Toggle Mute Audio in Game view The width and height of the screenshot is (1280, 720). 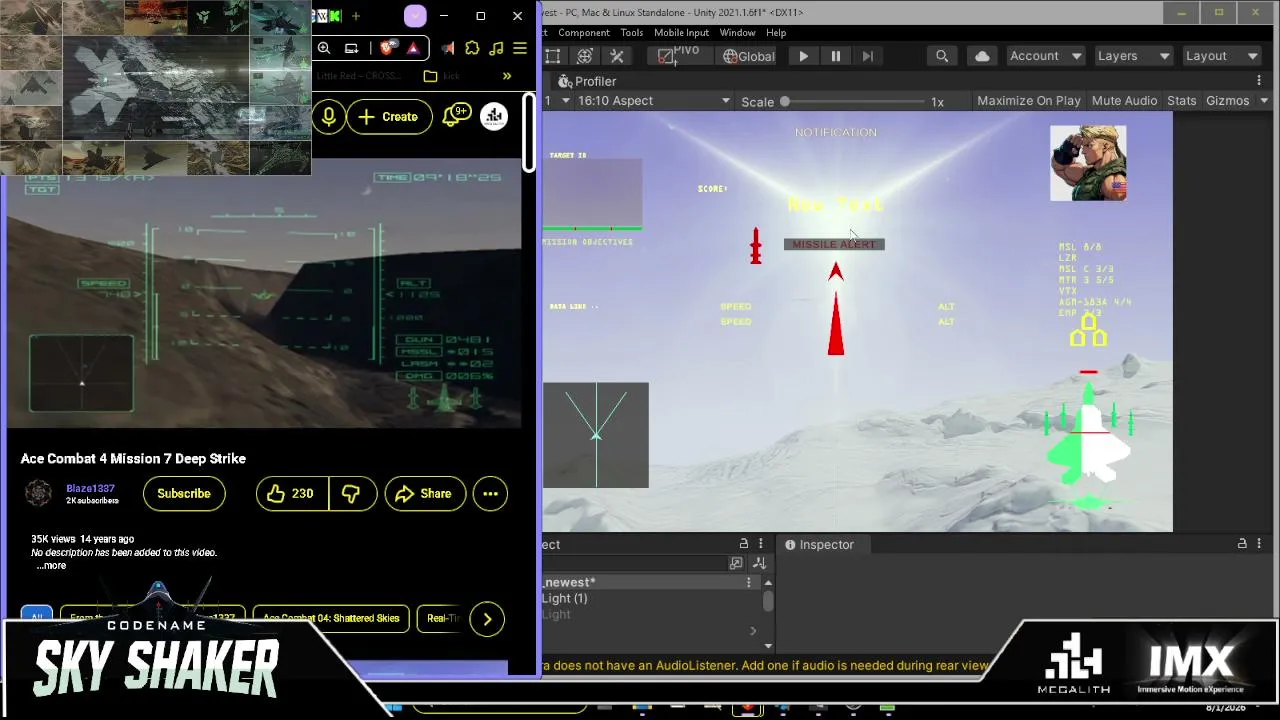[1124, 101]
